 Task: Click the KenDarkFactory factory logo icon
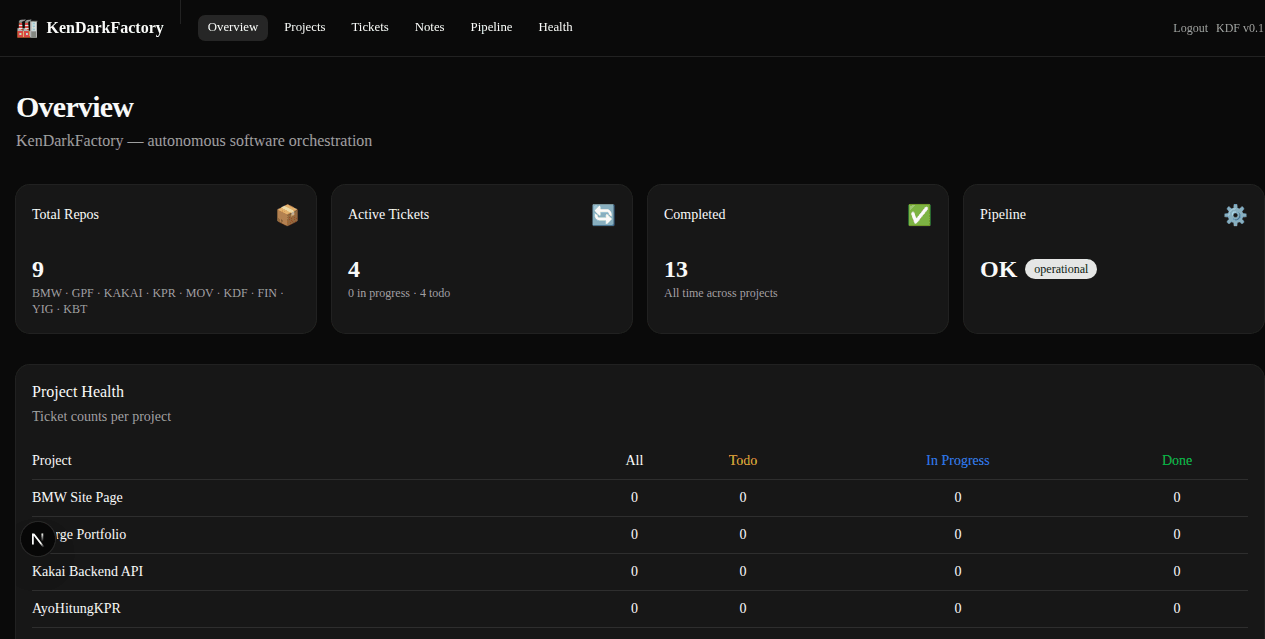pos(27,28)
